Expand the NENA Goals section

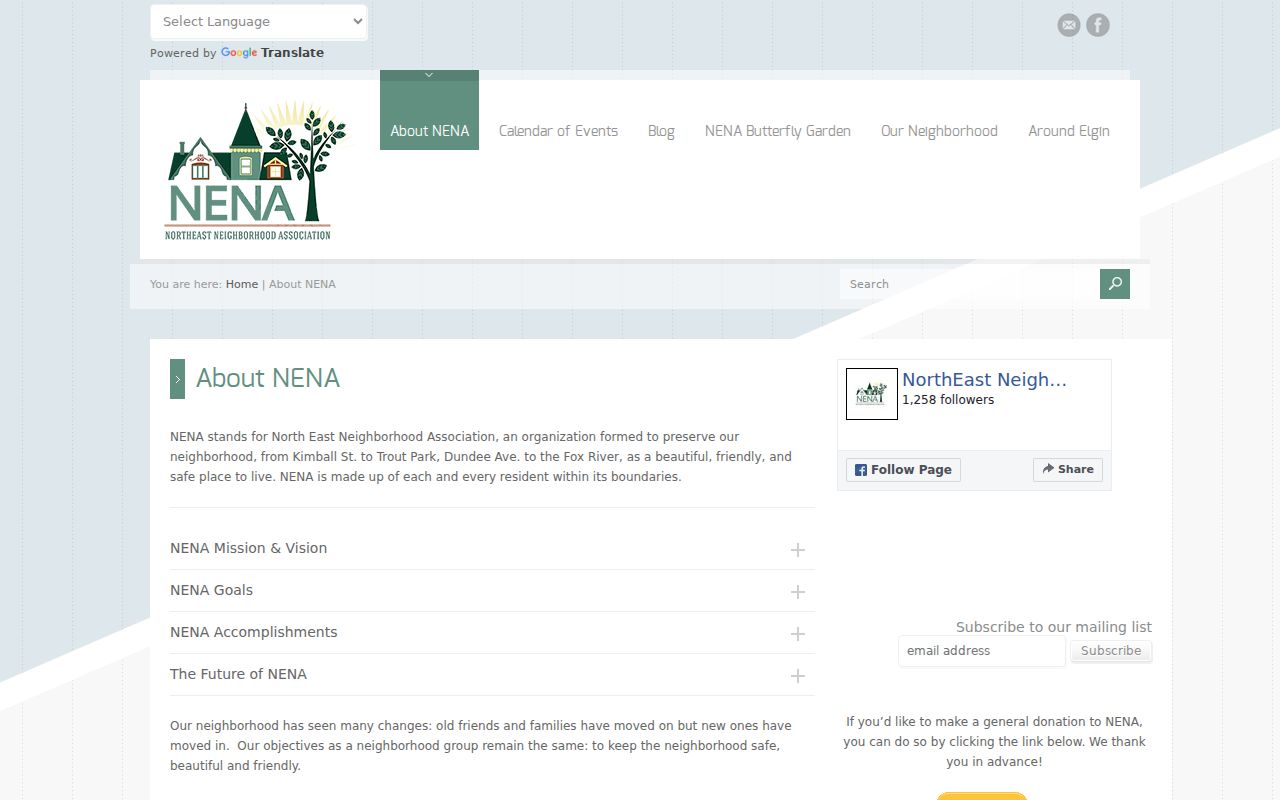(x=492, y=591)
